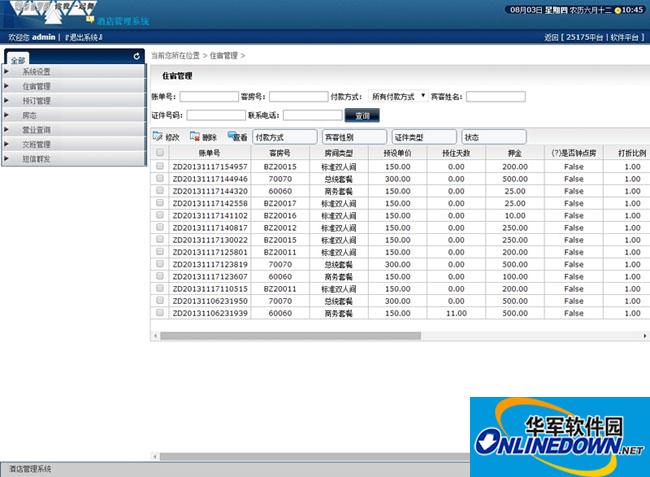The image size is (650, 477).
Task: Click the 客房号 input field
Action: click(298, 97)
